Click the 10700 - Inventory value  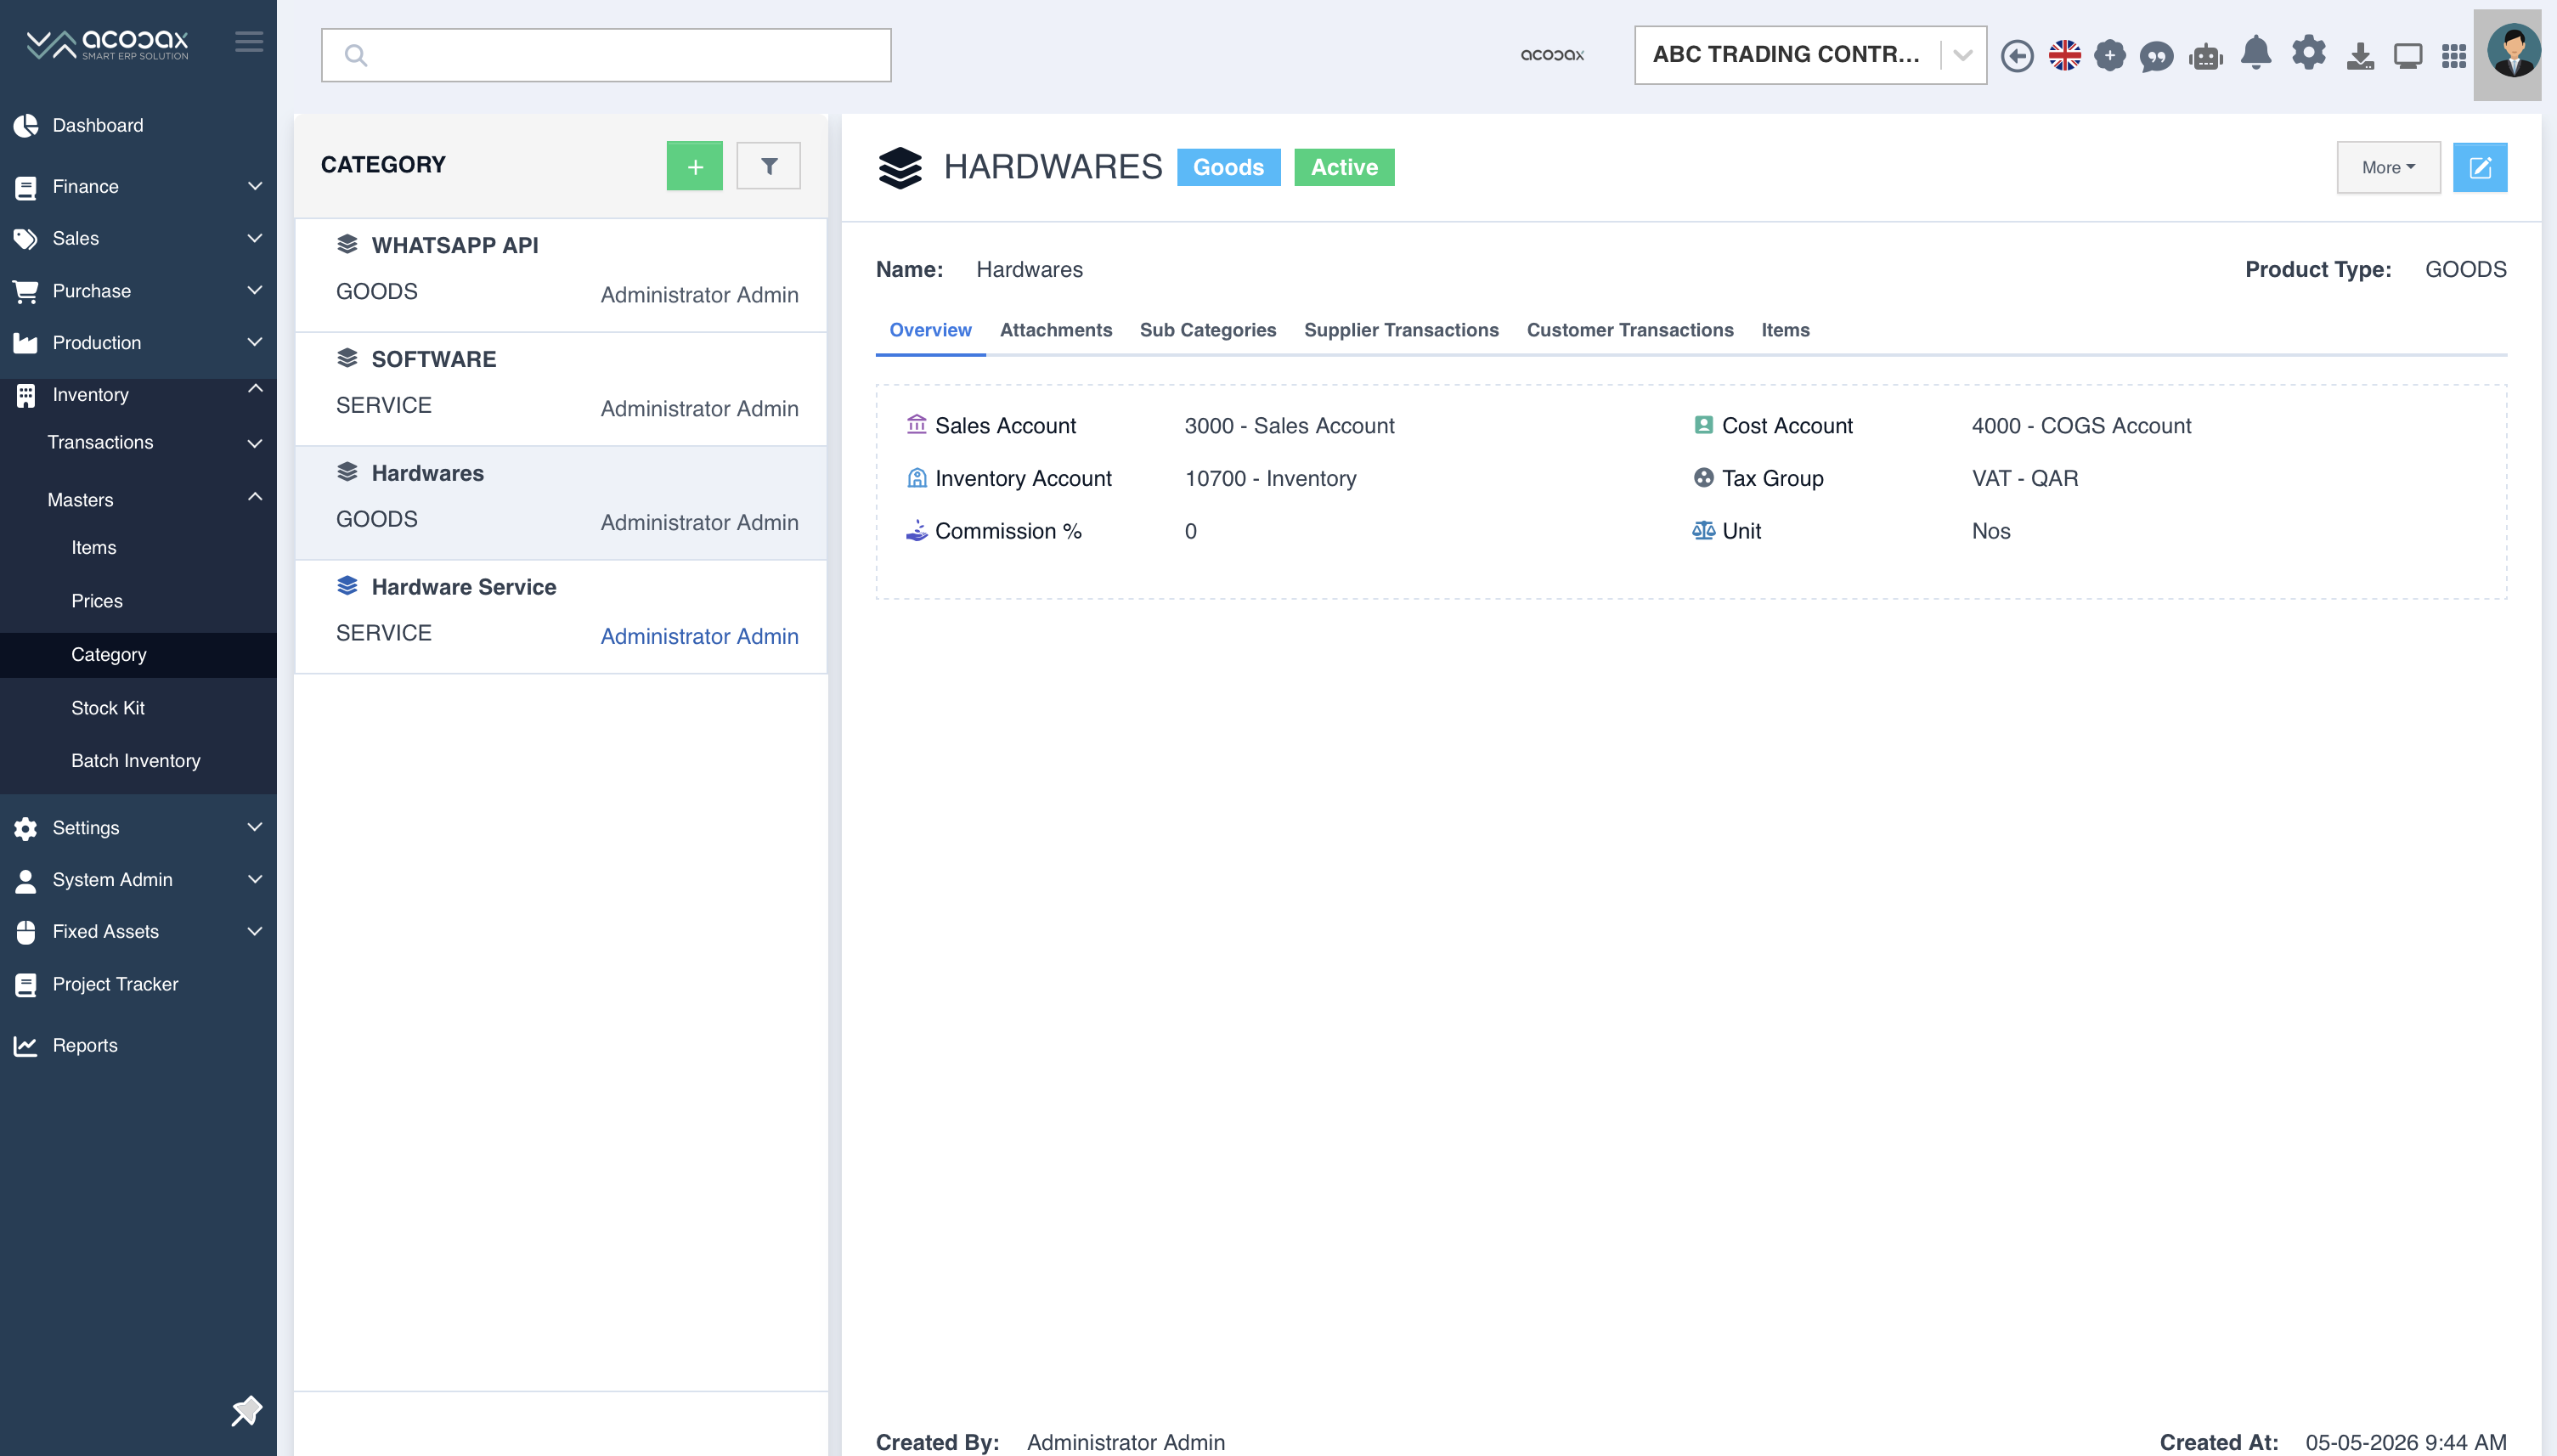pos(1270,479)
